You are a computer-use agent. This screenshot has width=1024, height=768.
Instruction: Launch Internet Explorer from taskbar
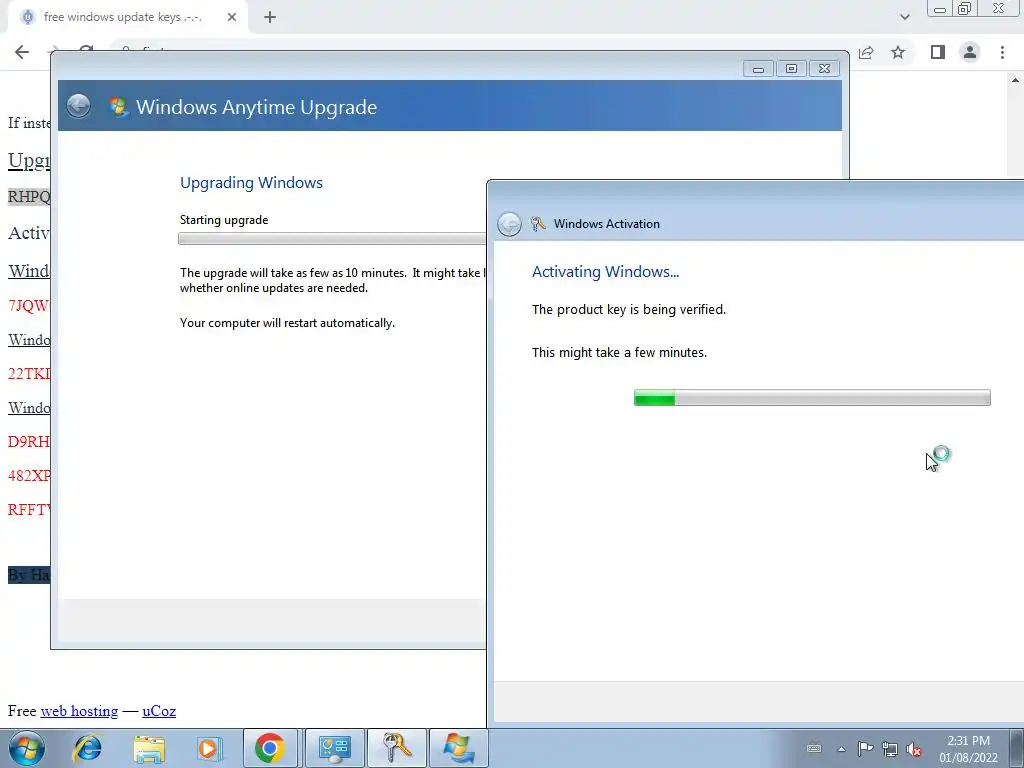point(88,748)
